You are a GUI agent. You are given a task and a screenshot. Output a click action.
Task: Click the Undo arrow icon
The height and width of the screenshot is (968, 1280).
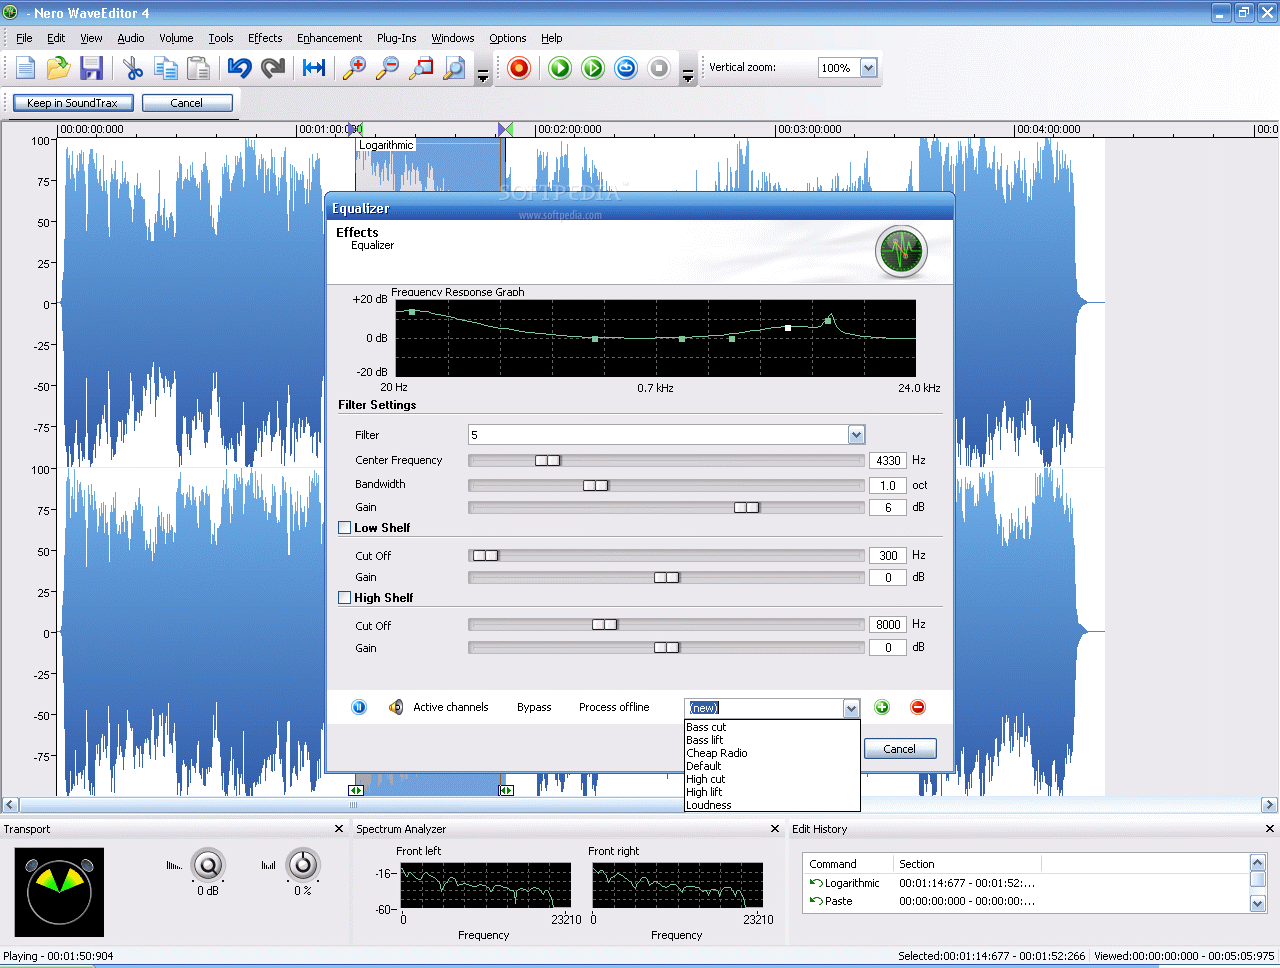point(239,68)
